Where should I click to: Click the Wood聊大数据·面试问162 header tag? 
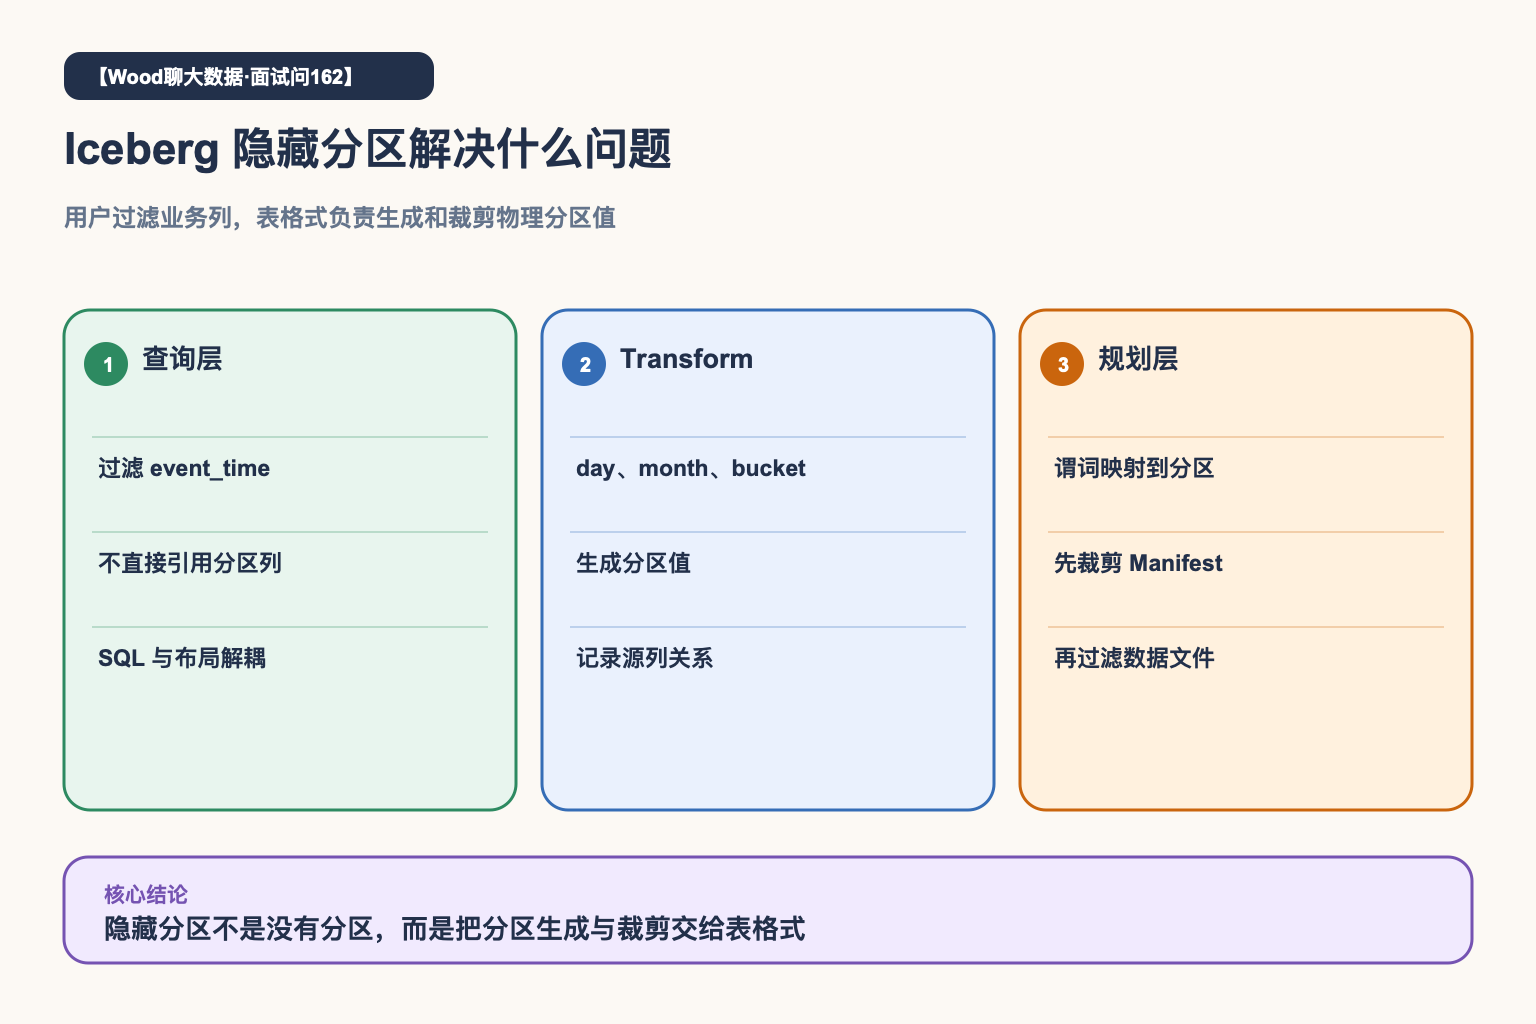(249, 76)
